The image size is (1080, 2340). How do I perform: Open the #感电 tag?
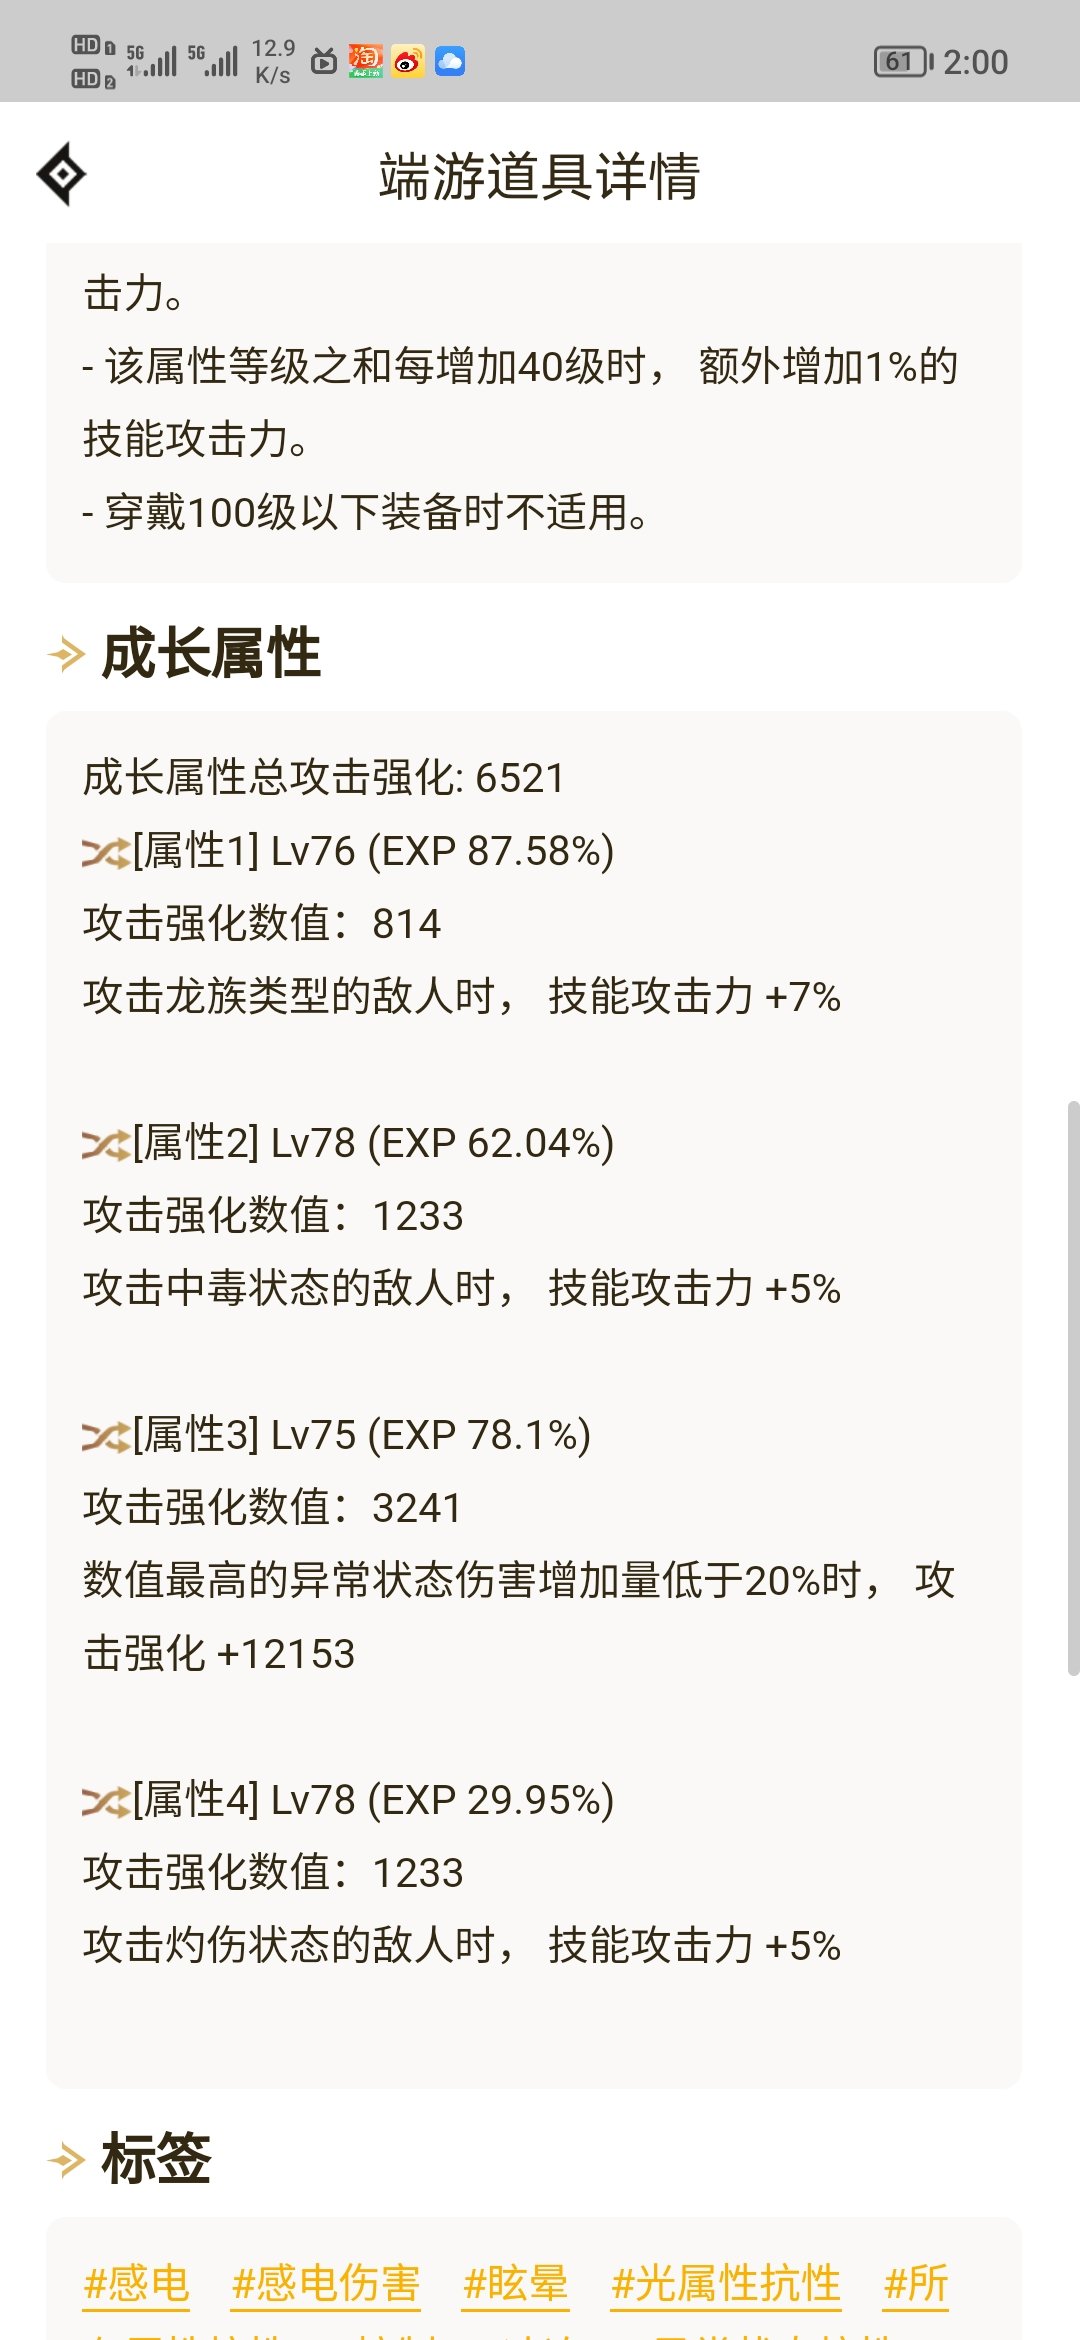pos(137,2284)
